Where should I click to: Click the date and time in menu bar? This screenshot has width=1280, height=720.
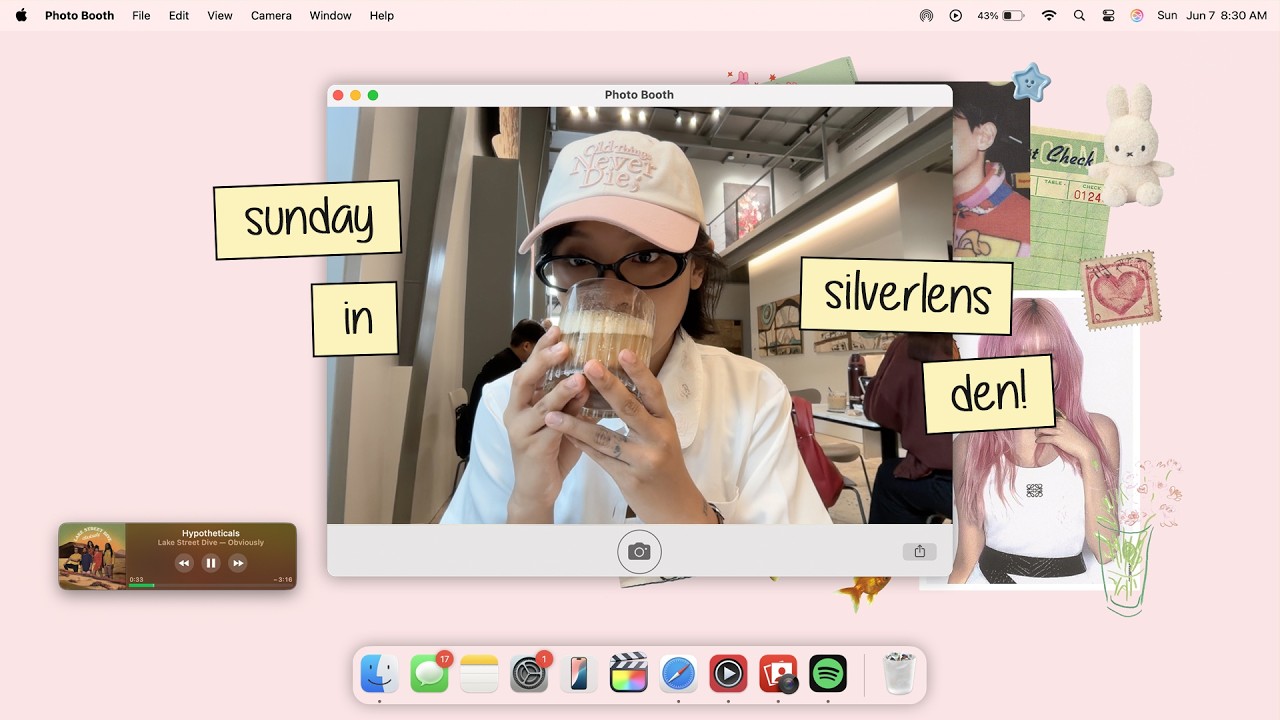click(x=1212, y=16)
